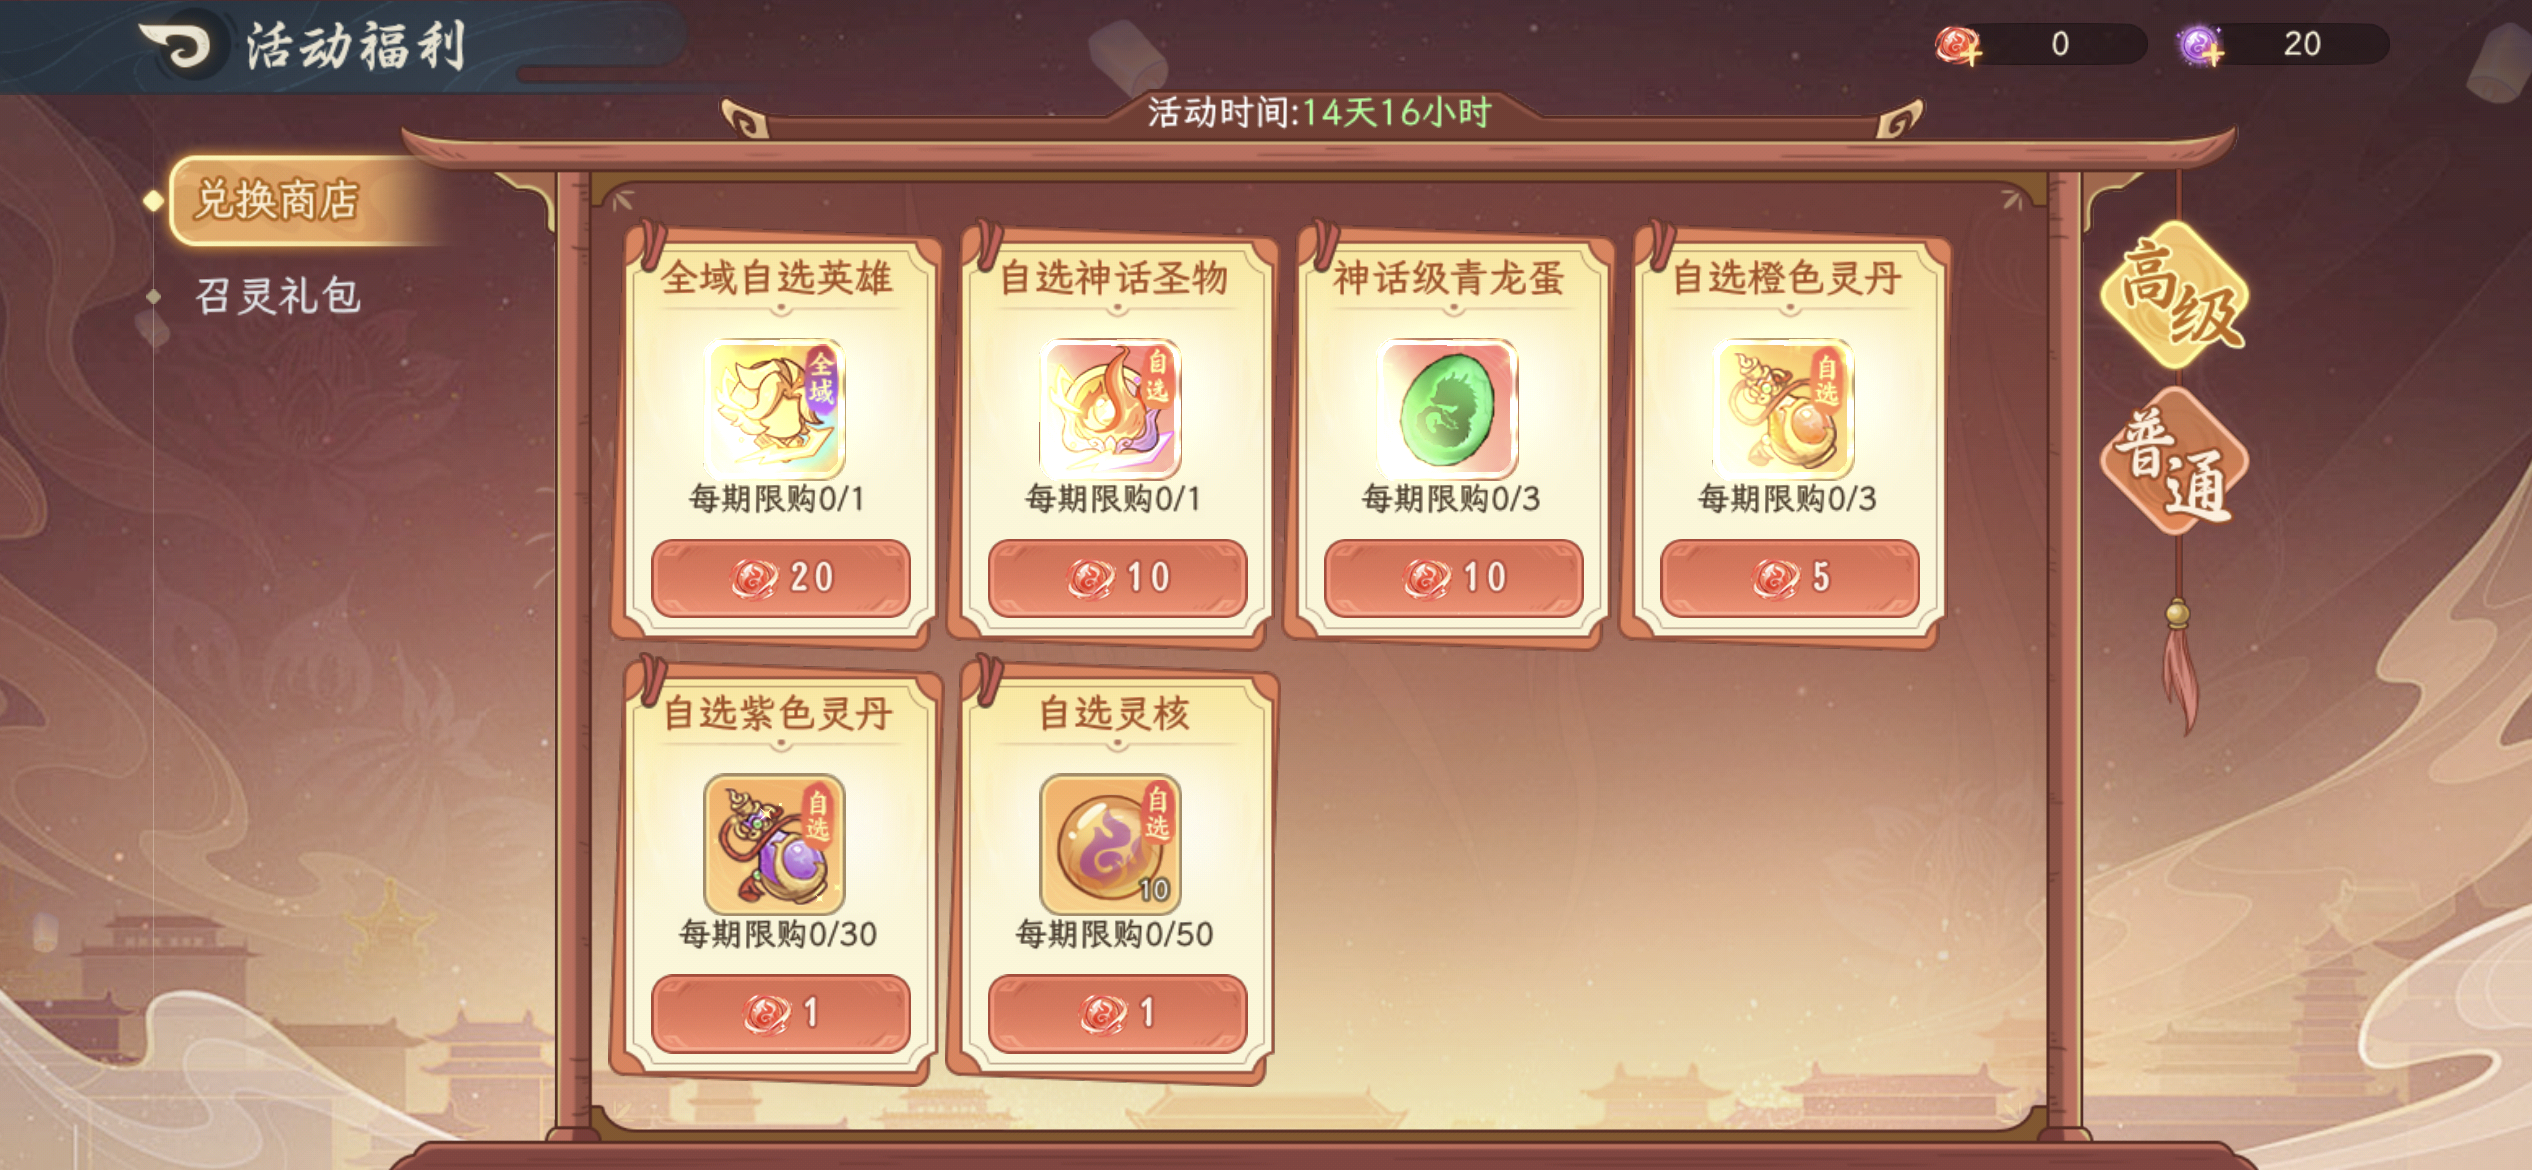Screen dimensions: 2532x1170
Task: Tap the green 神话级青龙蛋 egg icon
Action: (x=1447, y=408)
